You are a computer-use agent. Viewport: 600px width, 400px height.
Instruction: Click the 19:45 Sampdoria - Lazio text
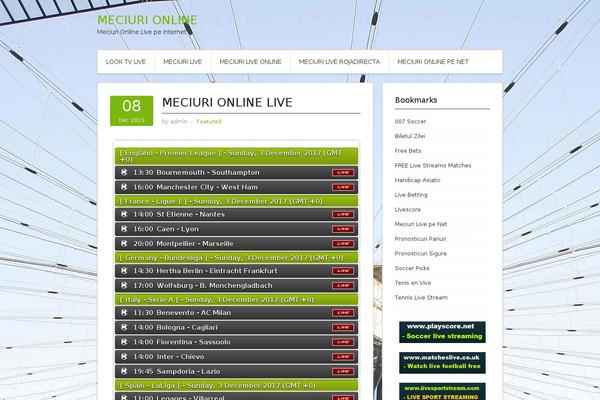(177, 371)
